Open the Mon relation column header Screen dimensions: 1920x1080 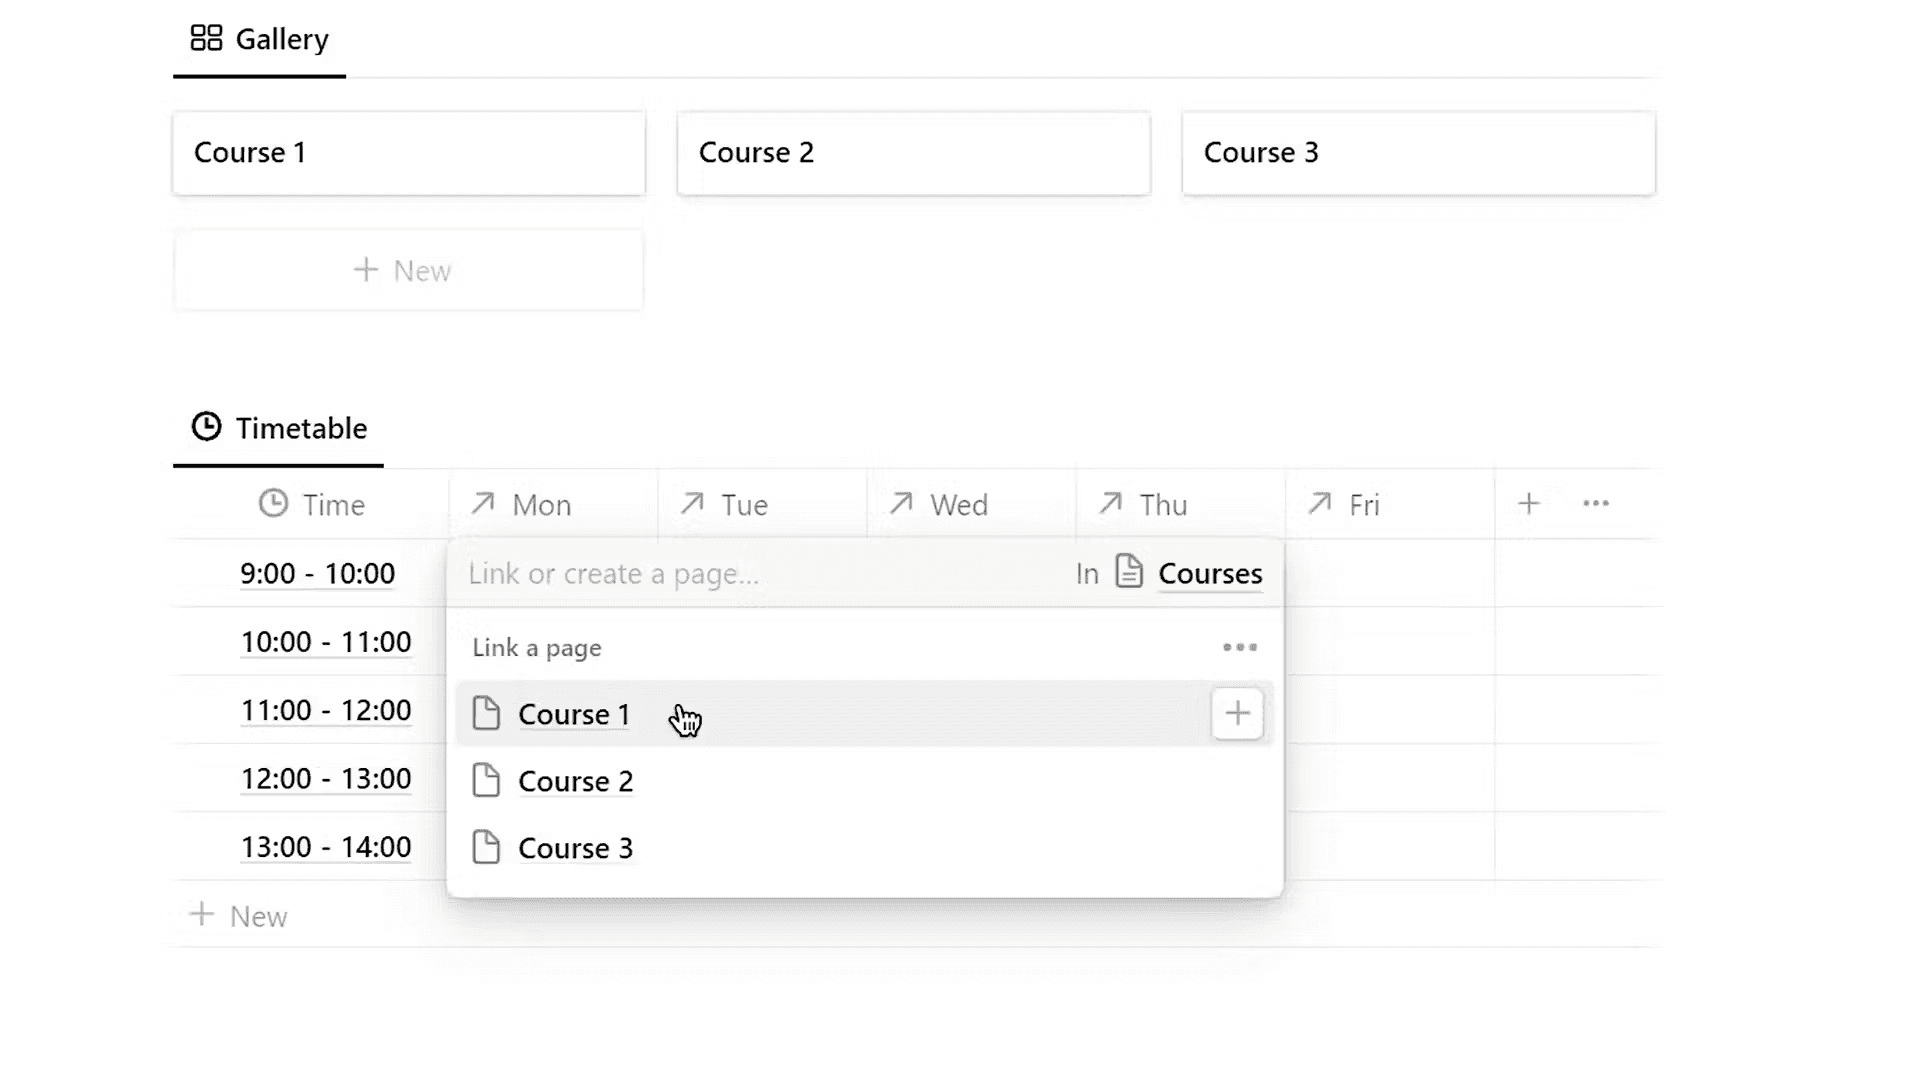541,505
